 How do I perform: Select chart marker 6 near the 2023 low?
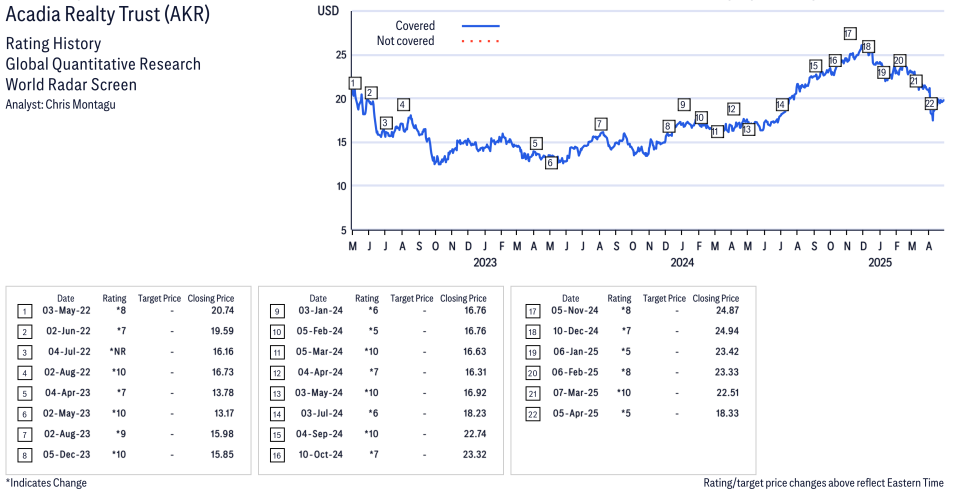tap(551, 163)
